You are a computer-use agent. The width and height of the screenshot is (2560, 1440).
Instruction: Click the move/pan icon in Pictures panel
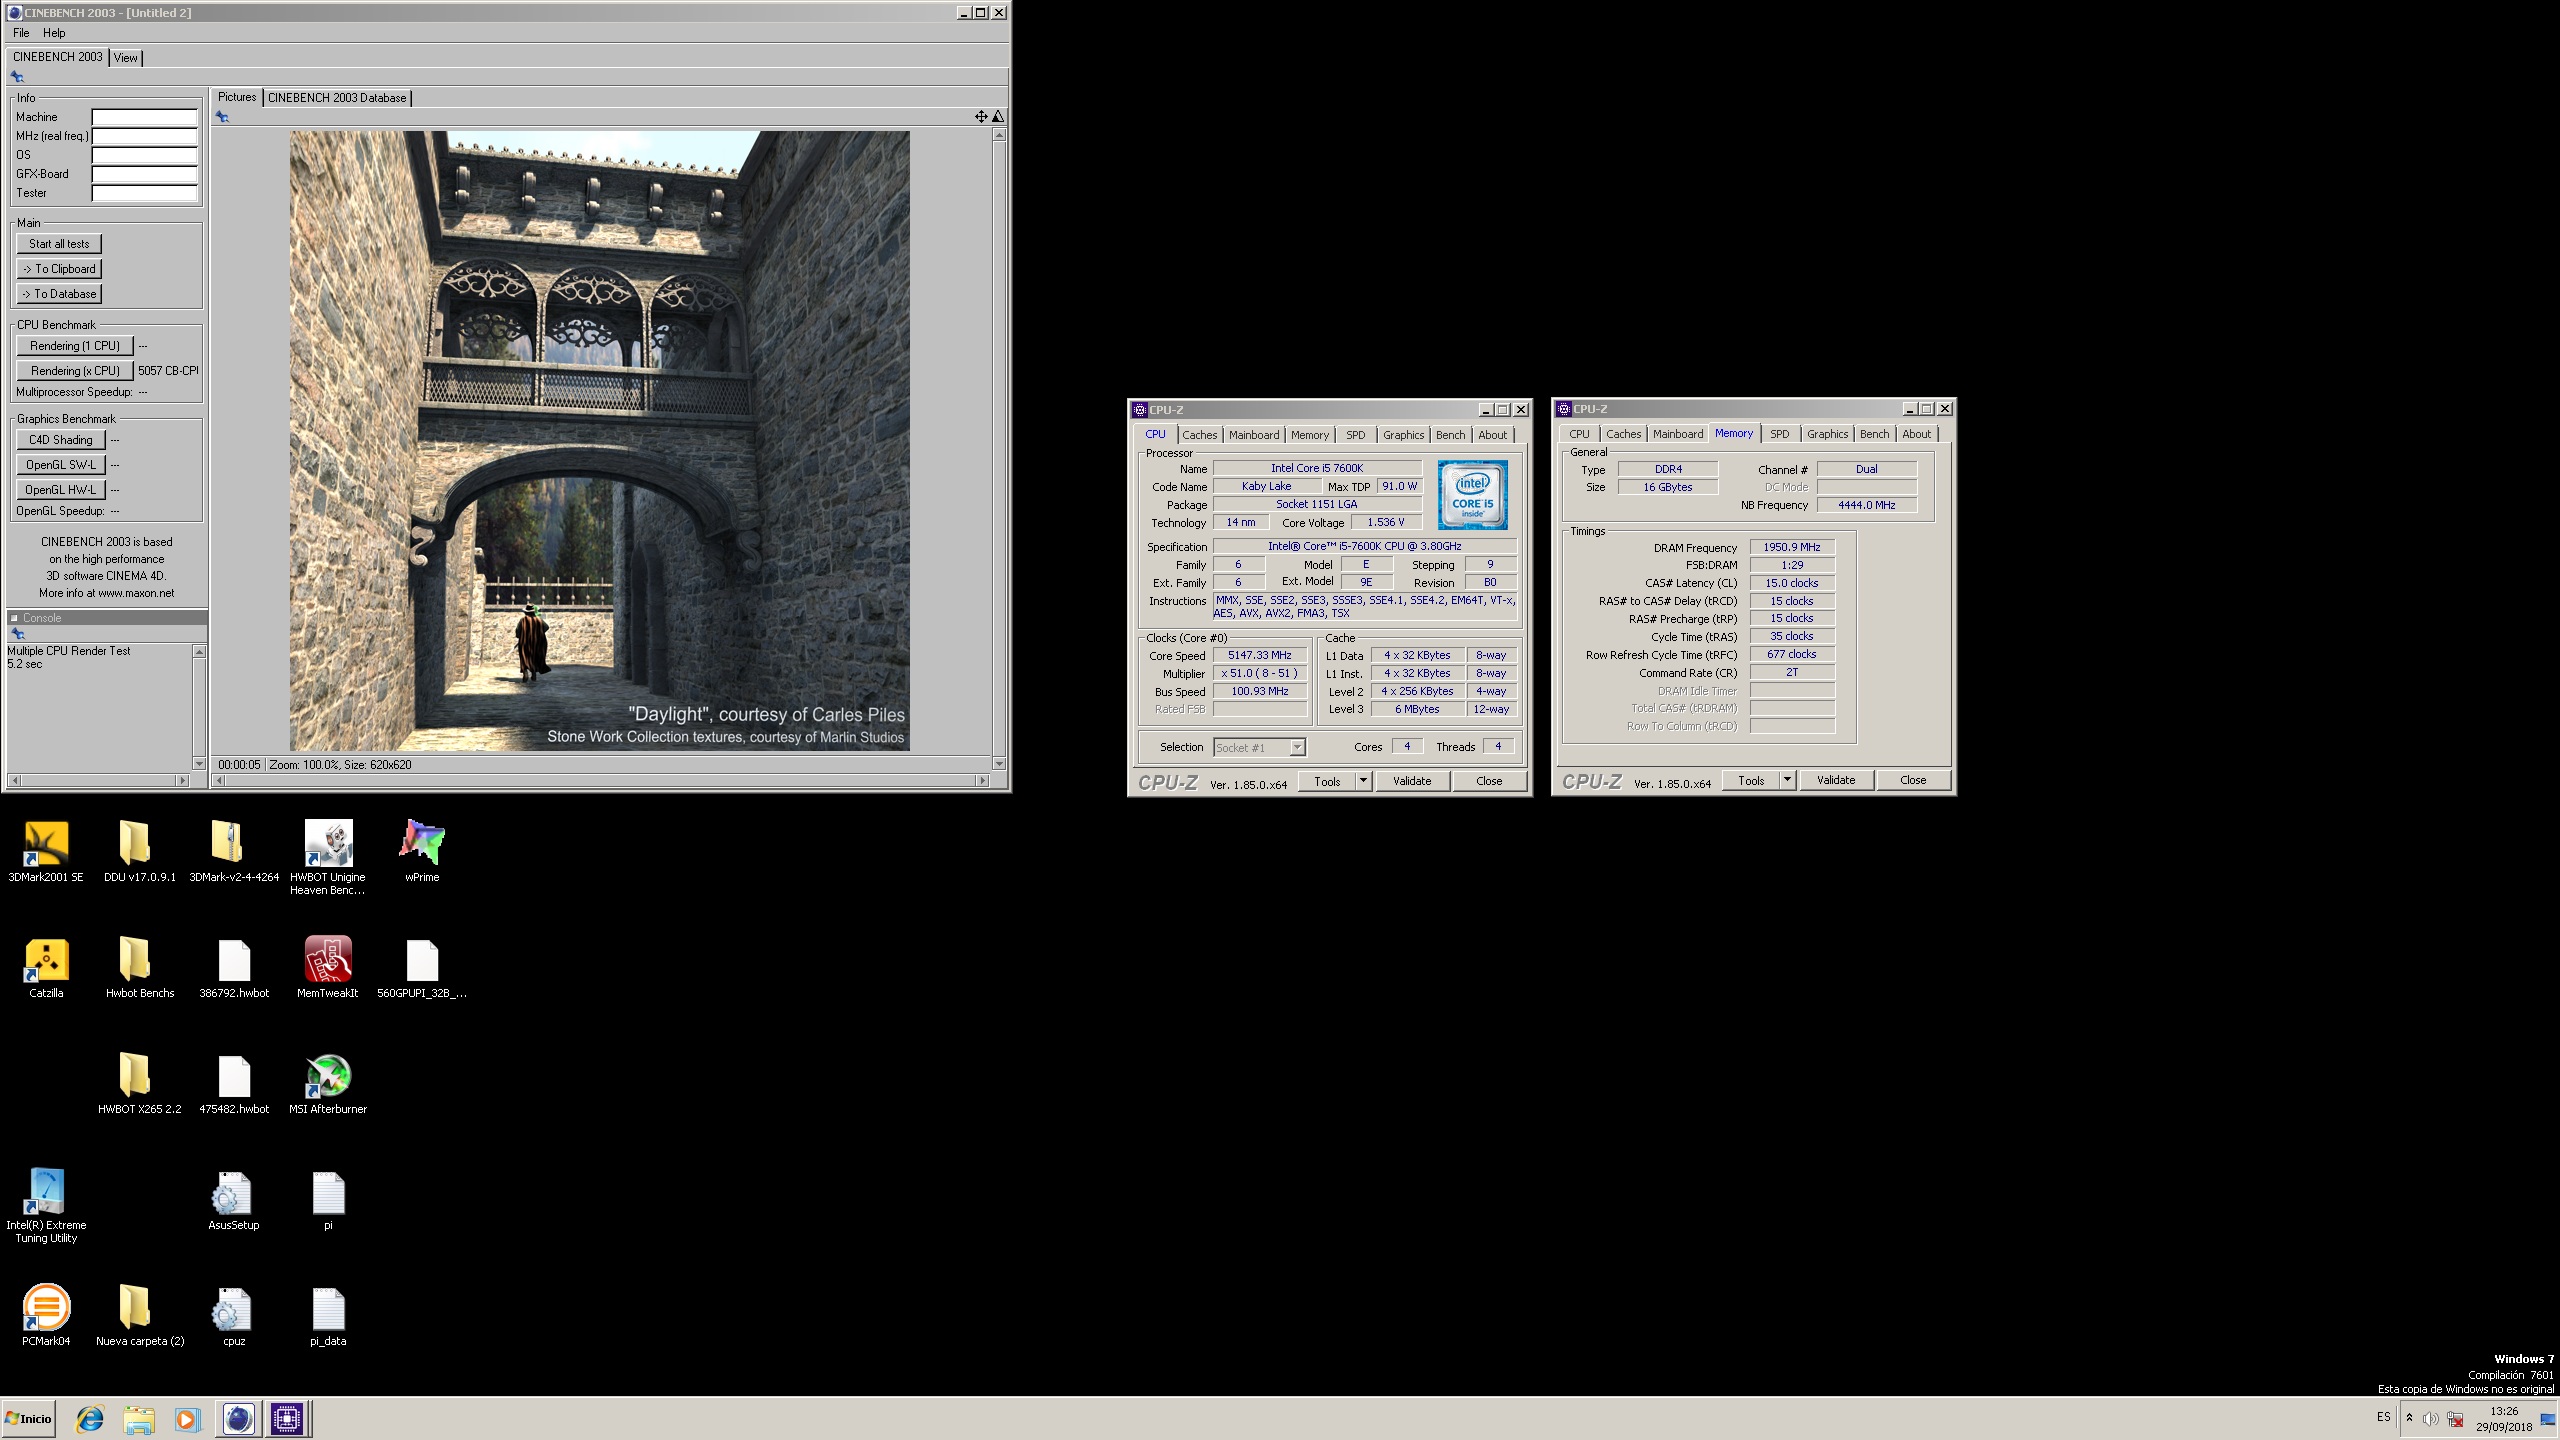[x=981, y=117]
